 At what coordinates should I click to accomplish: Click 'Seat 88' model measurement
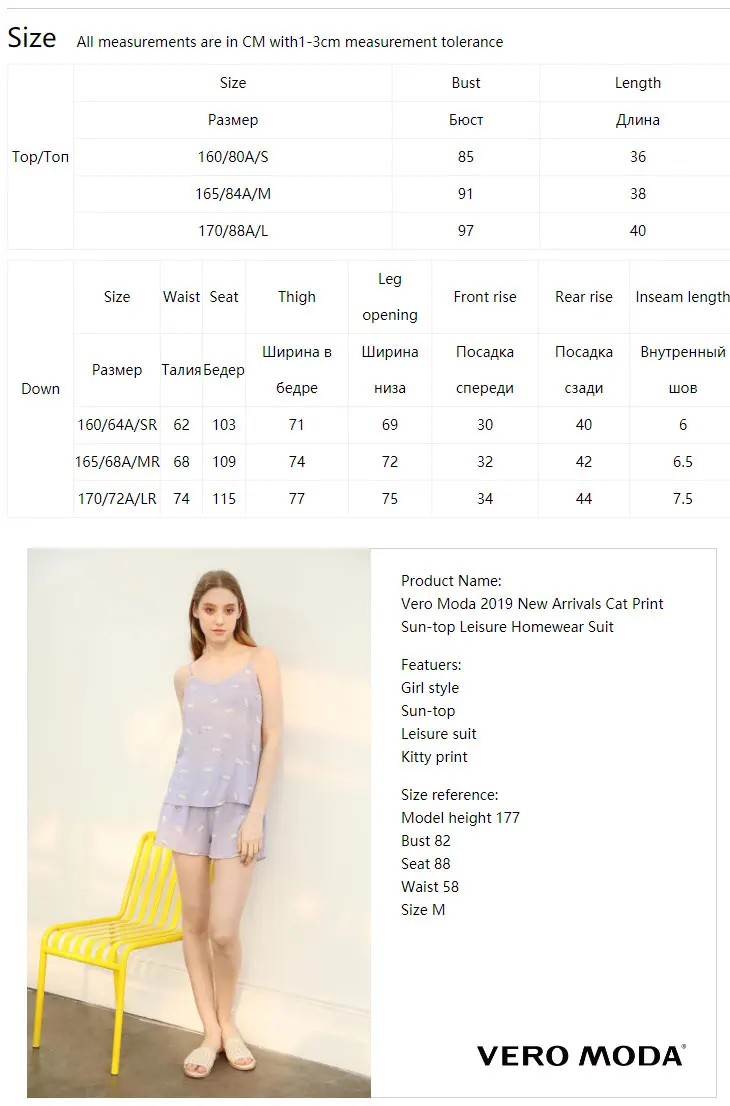[x=426, y=863]
